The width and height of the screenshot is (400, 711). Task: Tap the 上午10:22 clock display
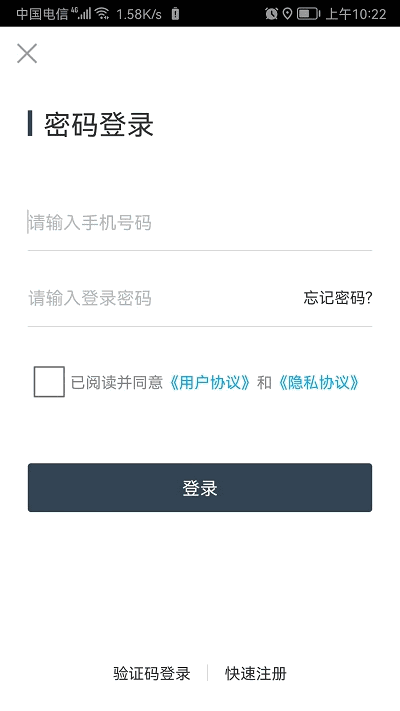[356, 14]
